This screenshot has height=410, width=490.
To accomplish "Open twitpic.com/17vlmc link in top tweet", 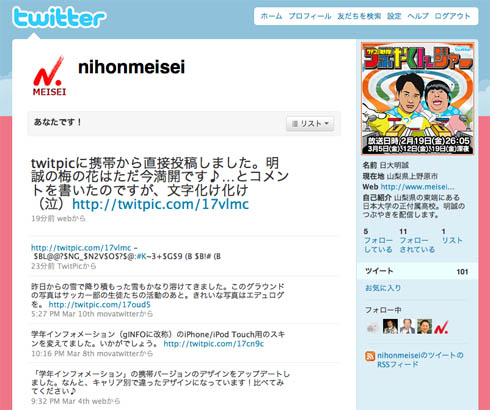I will click(160, 204).
